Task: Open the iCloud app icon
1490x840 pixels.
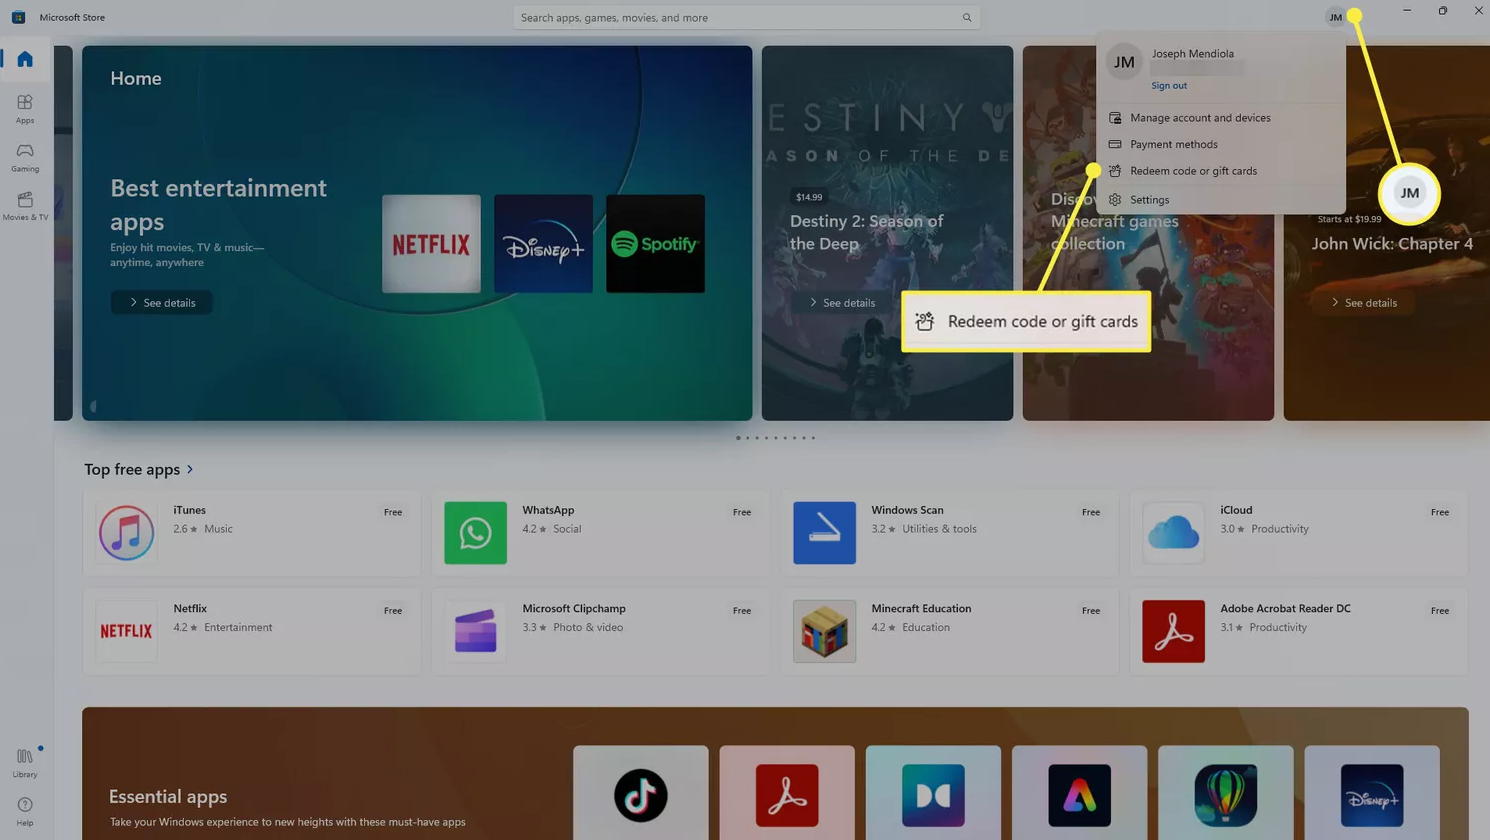Action: coord(1173,533)
